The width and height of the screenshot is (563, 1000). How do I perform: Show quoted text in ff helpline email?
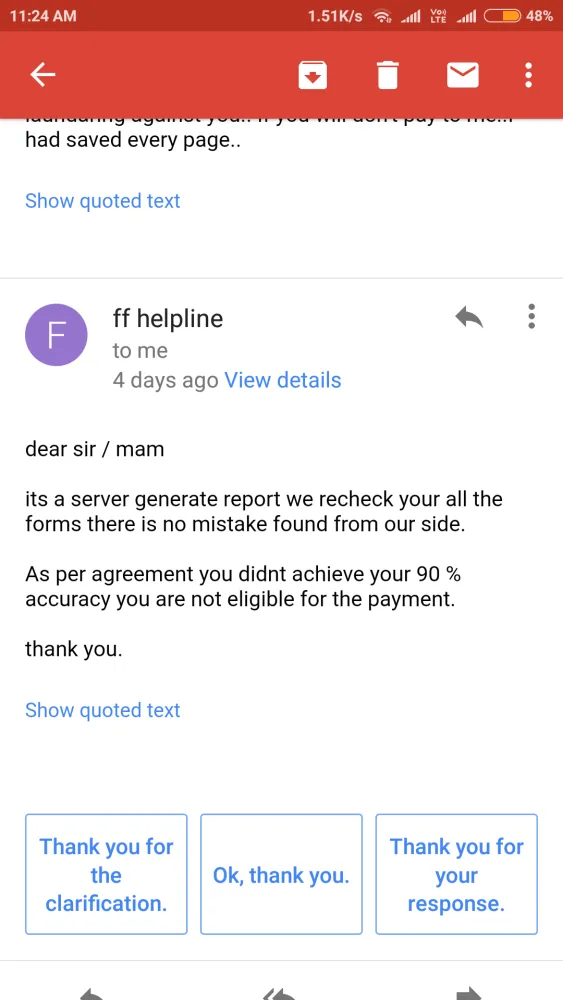pos(103,710)
